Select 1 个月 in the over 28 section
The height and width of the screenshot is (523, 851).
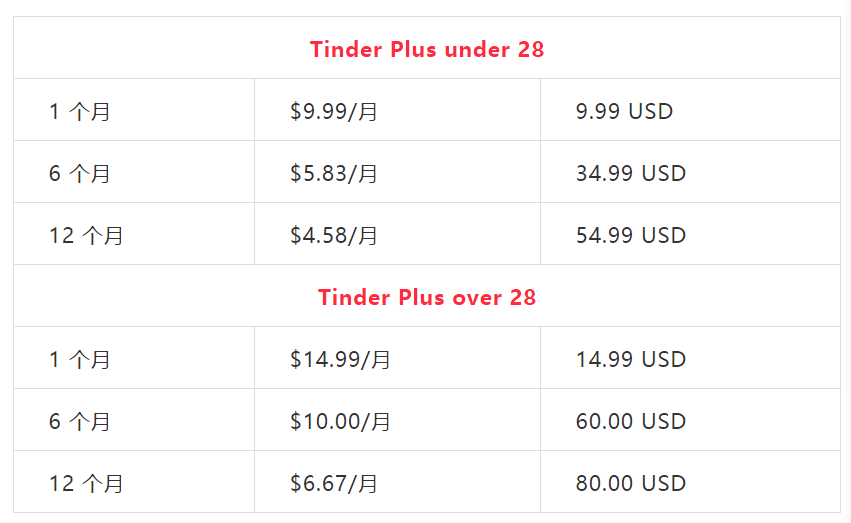[80, 359]
